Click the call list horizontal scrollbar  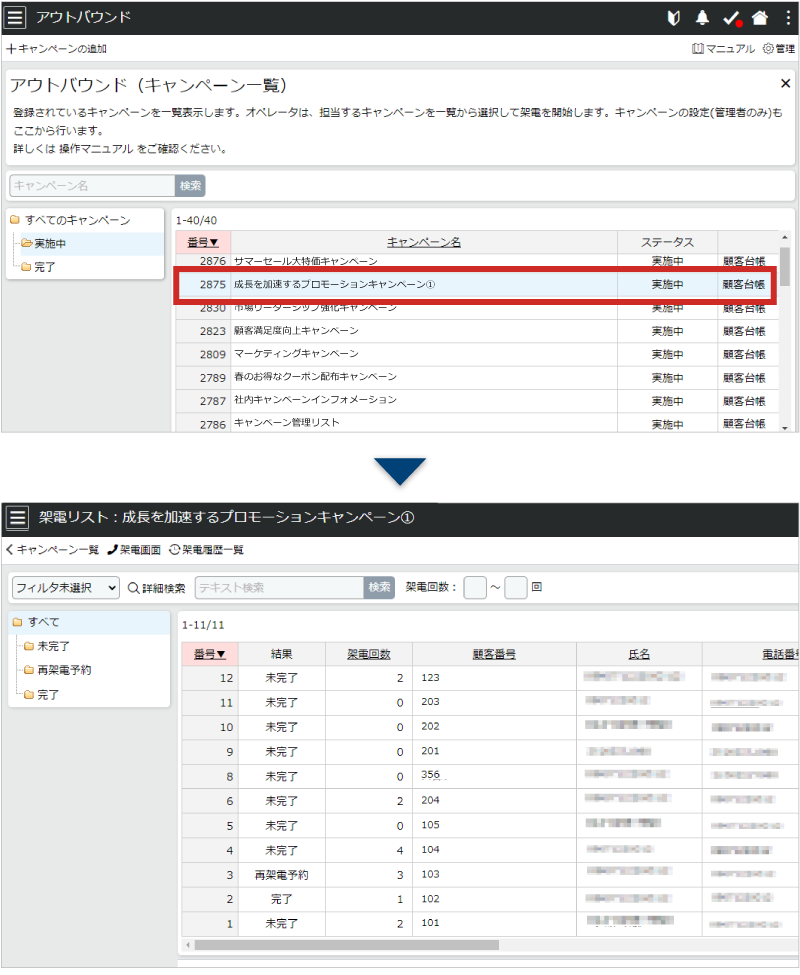click(346, 945)
